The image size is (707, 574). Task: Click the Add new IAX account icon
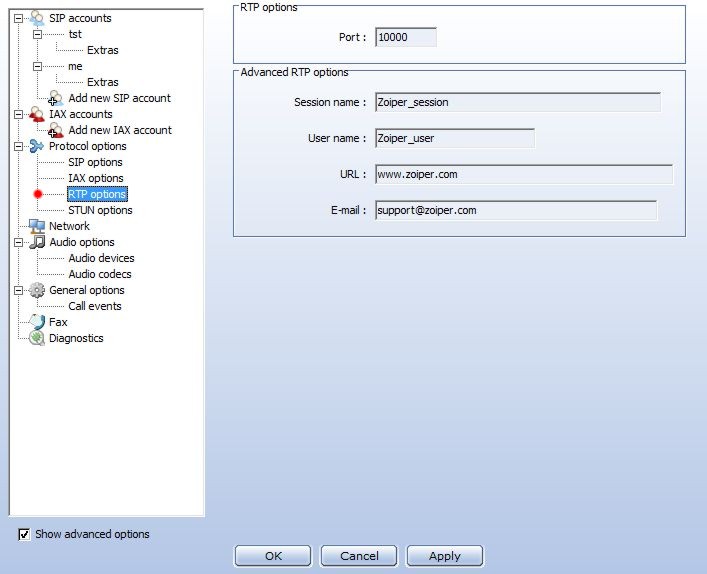[x=56, y=130]
